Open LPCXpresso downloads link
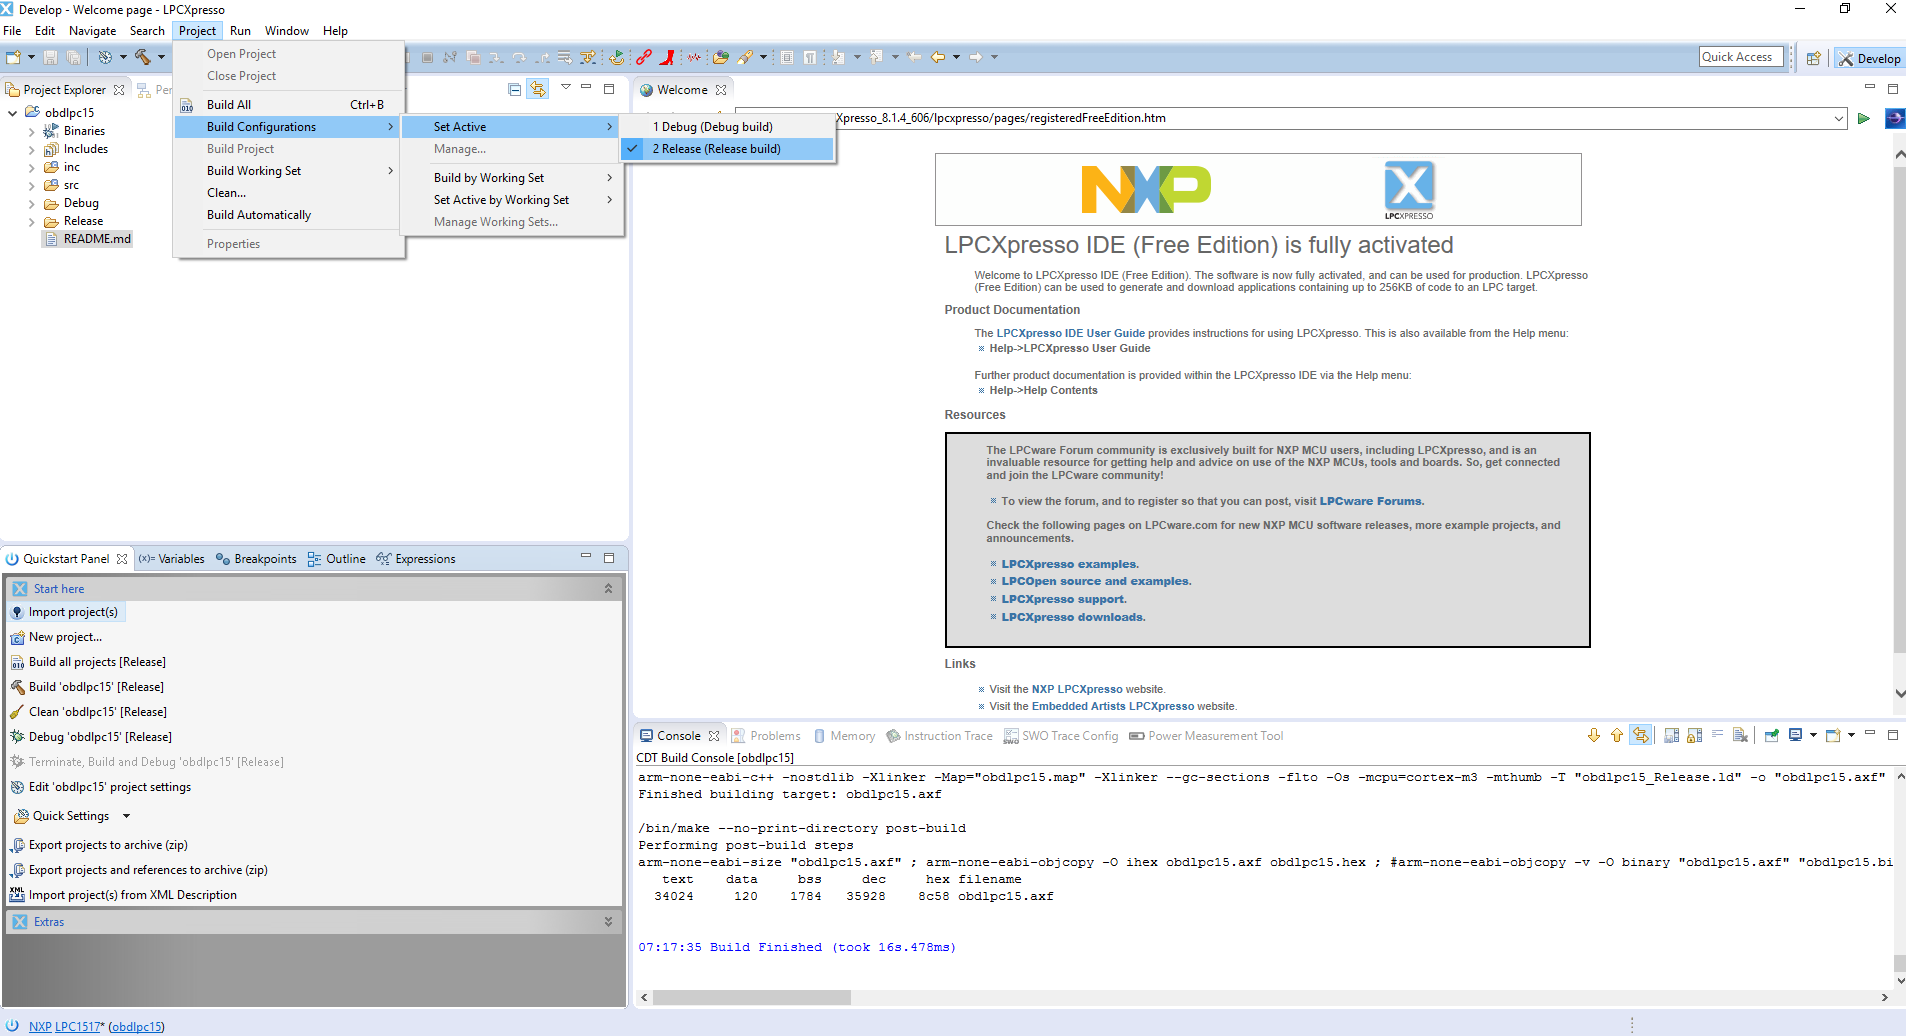The image size is (1906, 1036). pos(1072,617)
